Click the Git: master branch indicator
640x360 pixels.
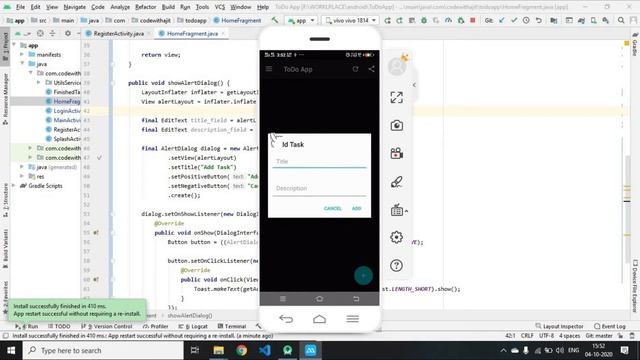(x=599, y=336)
